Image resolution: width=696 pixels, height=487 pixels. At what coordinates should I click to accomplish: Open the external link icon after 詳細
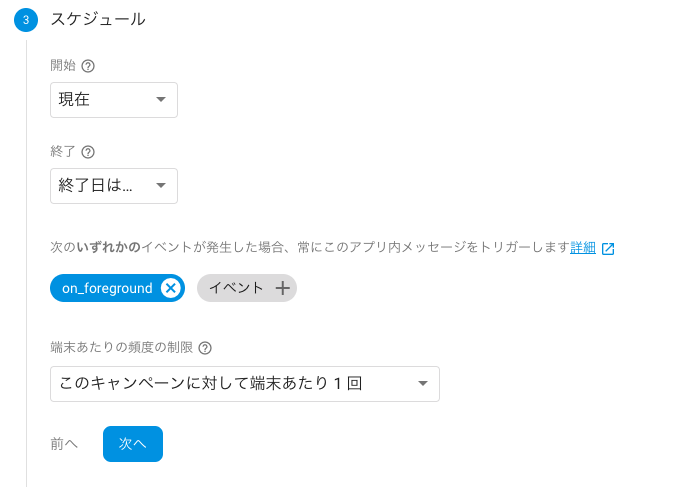(608, 248)
